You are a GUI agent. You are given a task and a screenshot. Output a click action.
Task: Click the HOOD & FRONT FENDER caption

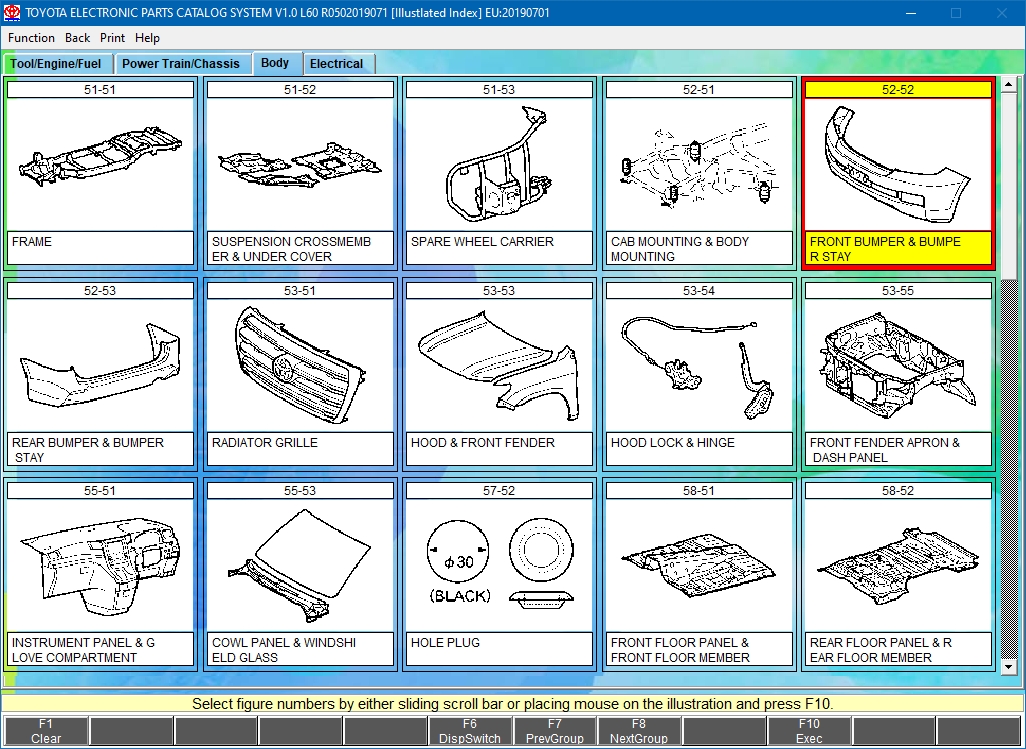click(x=482, y=443)
